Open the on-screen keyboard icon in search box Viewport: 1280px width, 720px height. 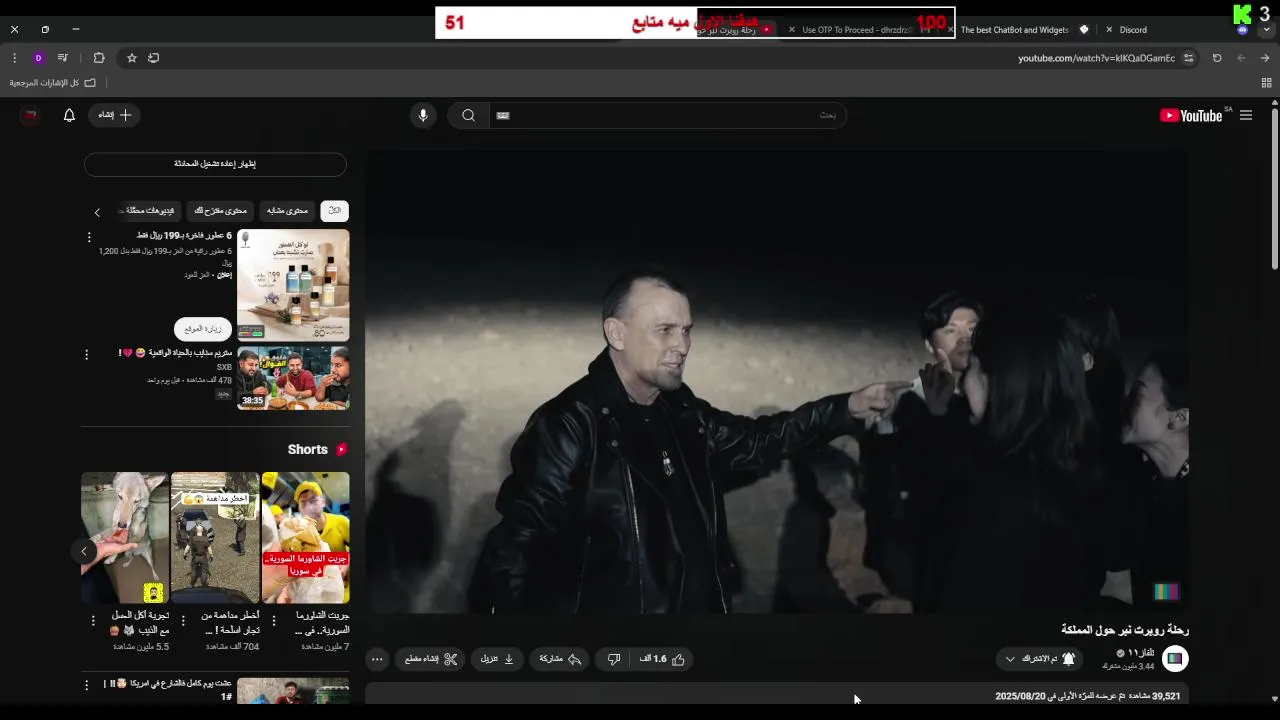(x=503, y=115)
